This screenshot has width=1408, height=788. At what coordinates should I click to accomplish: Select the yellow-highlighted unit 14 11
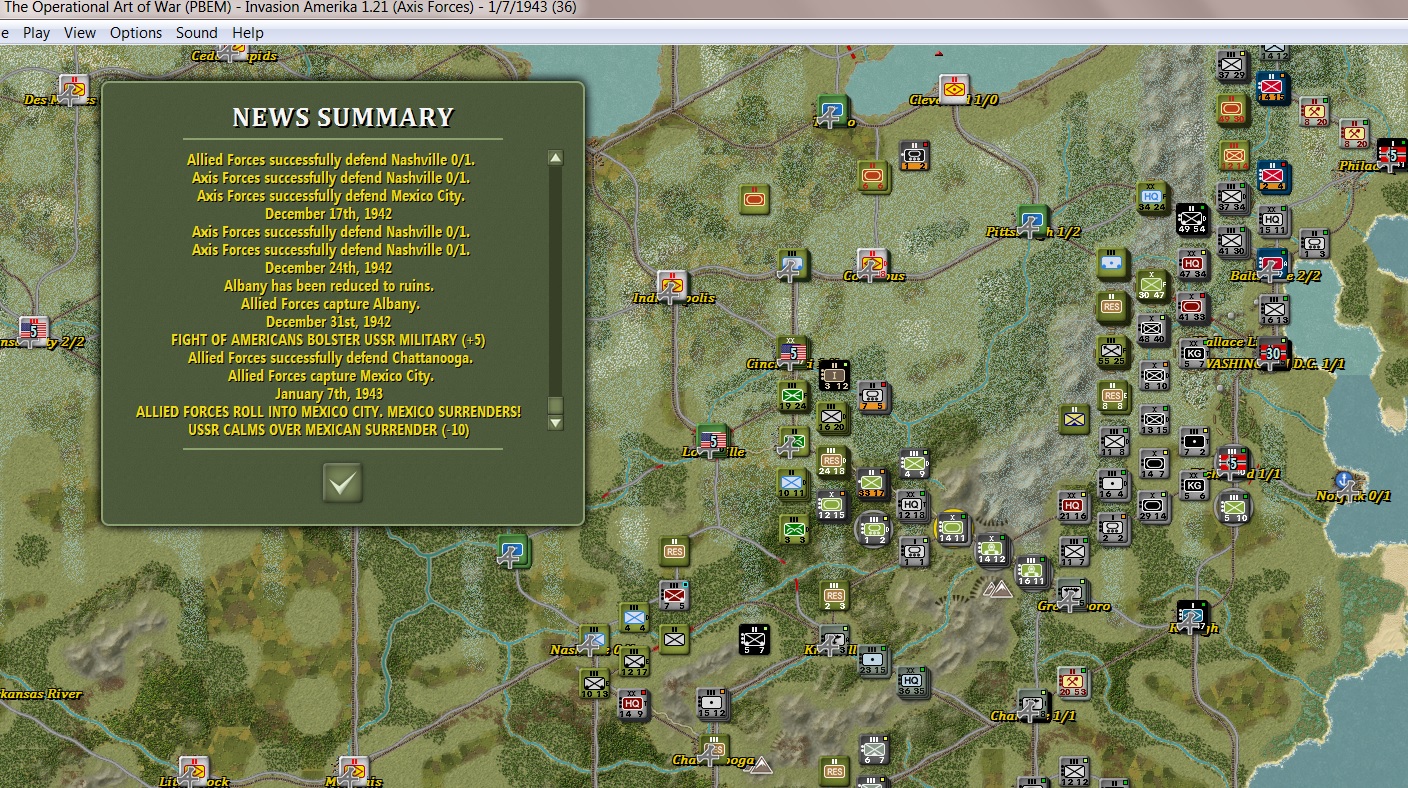(953, 528)
